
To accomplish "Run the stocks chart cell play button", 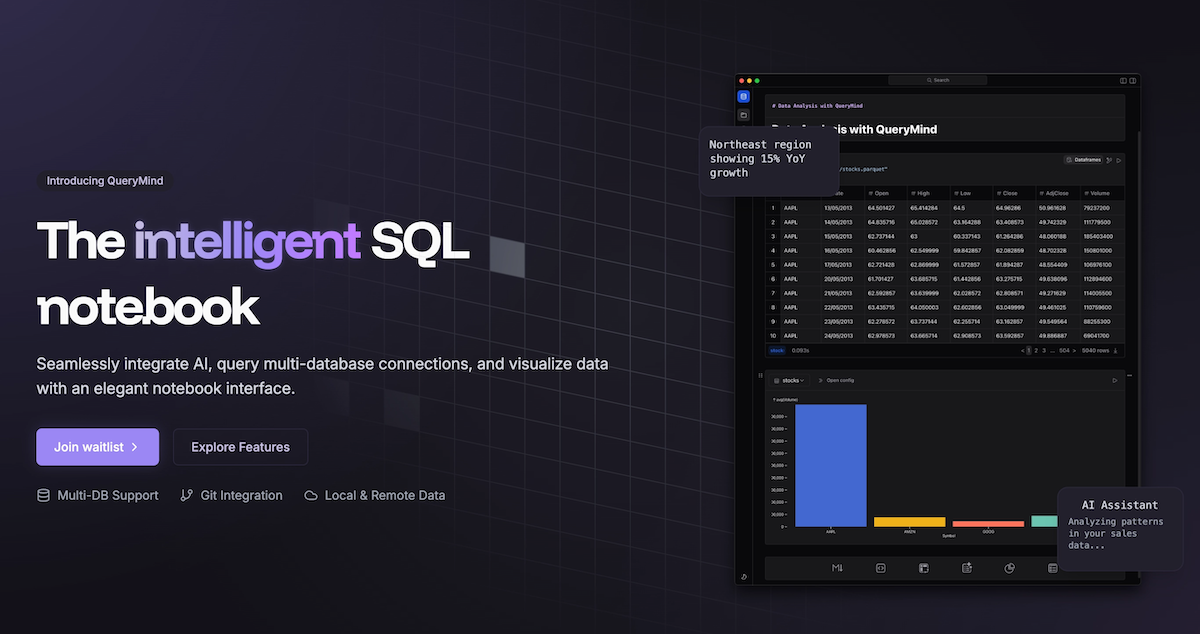I will 1114,380.
